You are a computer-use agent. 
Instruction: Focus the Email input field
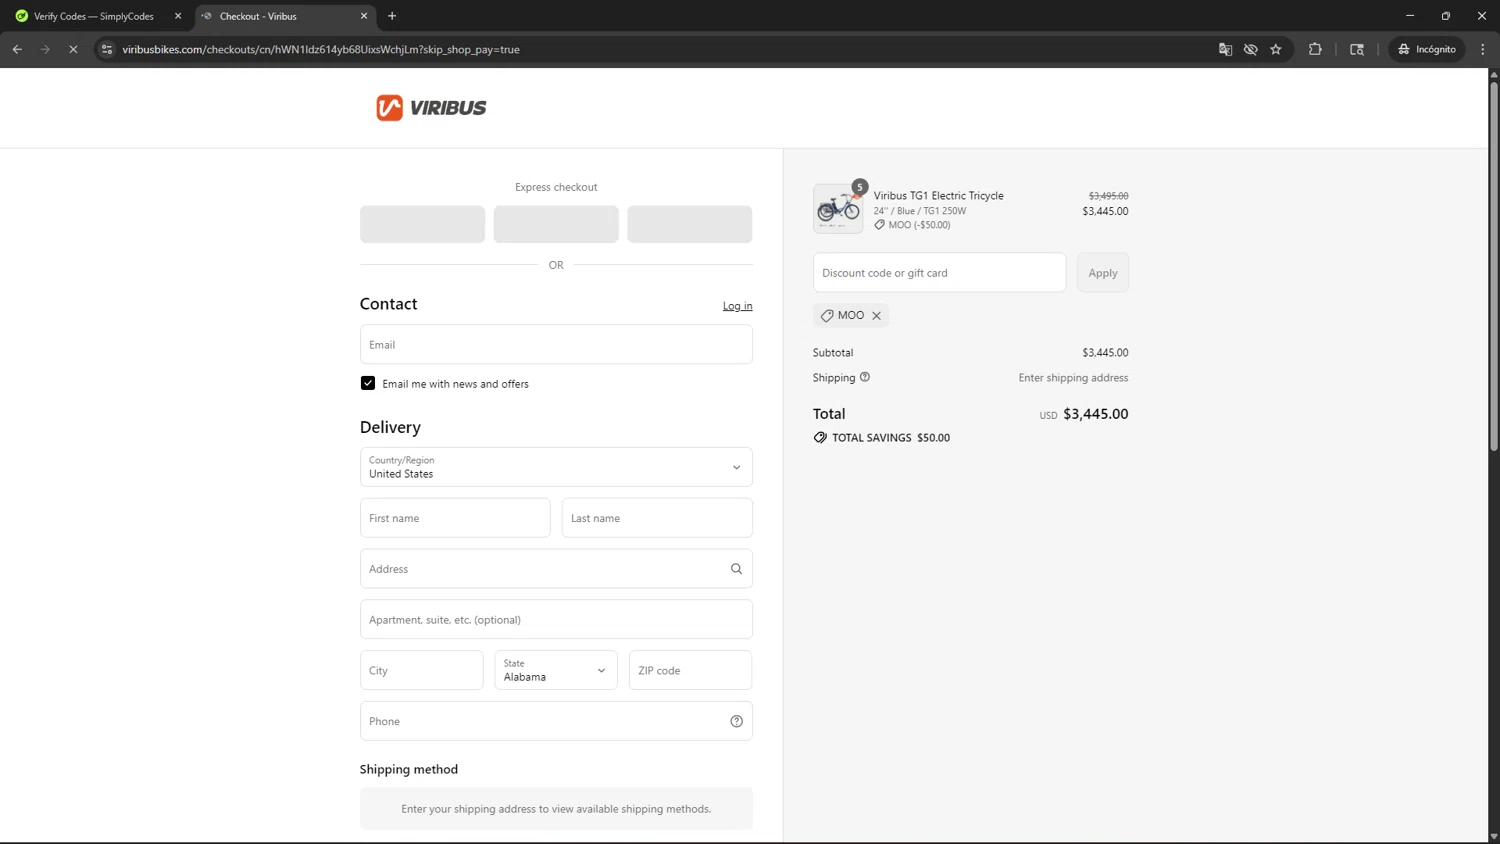click(556, 344)
